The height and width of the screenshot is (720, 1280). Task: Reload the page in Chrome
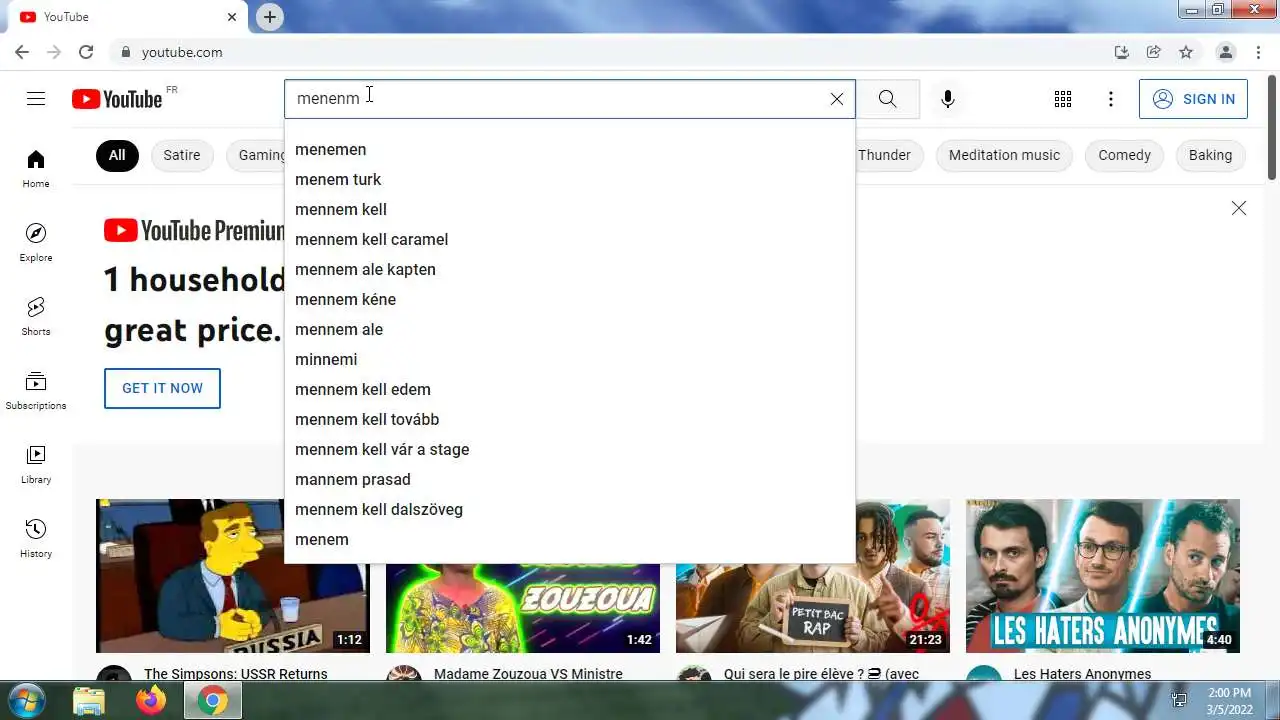point(86,52)
